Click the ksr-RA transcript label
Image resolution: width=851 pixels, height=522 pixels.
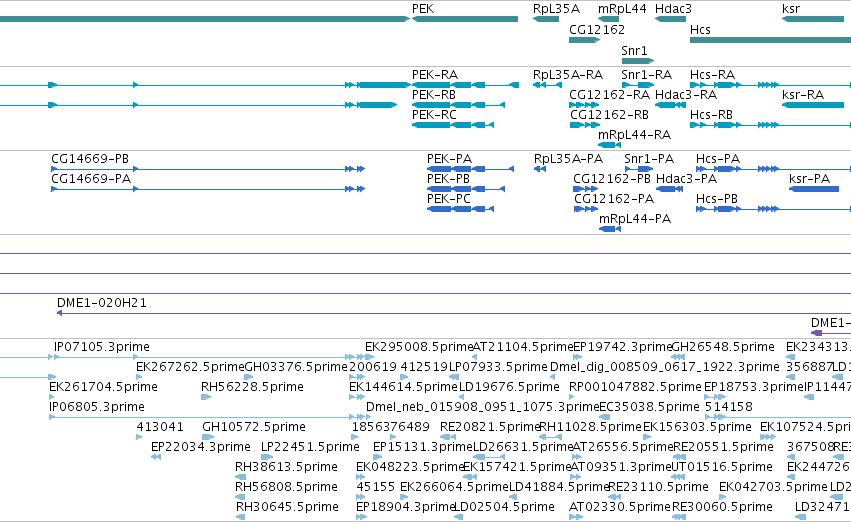(803, 94)
